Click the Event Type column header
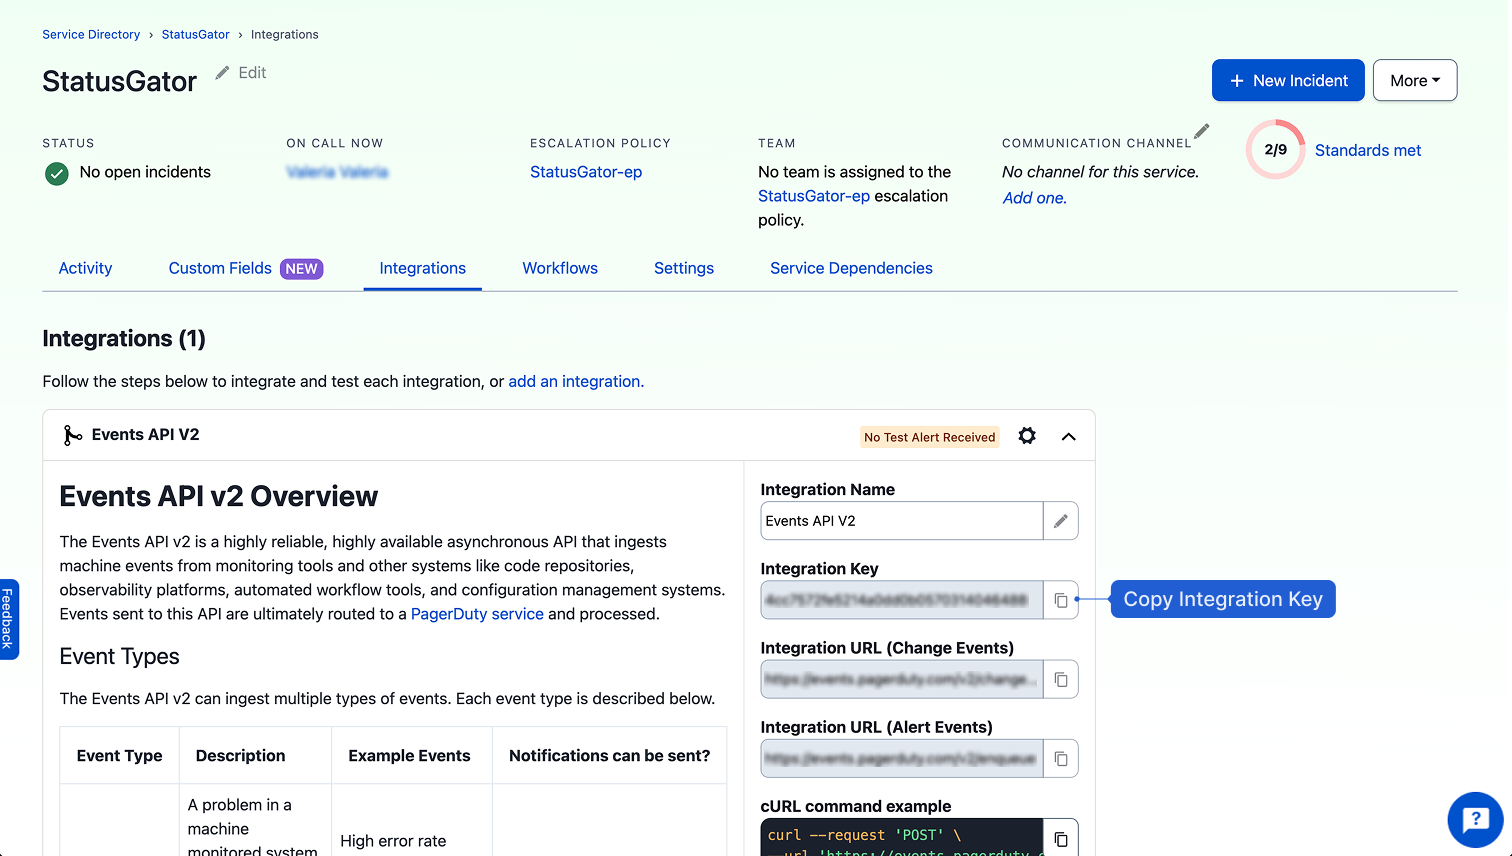The width and height of the screenshot is (1512, 856). pos(119,756)
